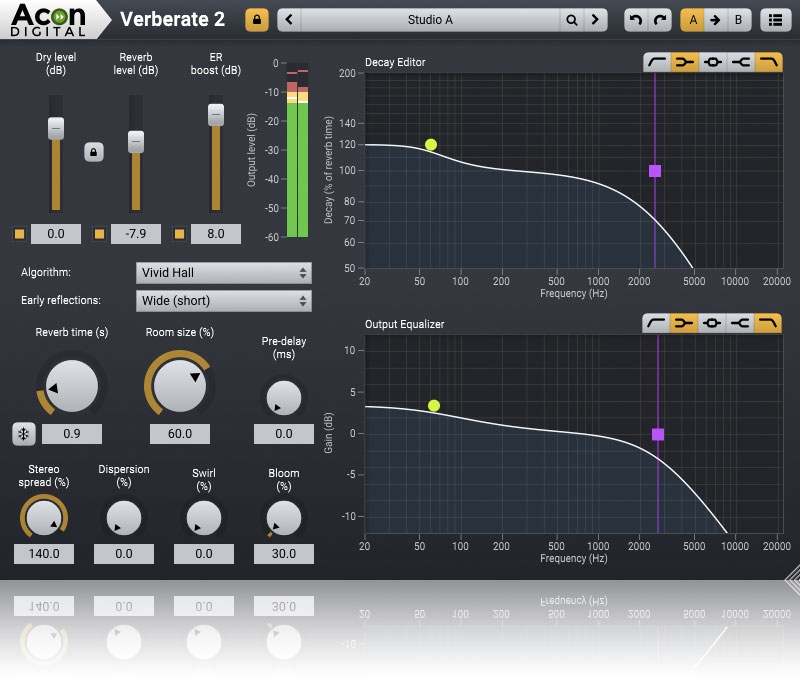Open the preset search magnifier

coord(572,19)
